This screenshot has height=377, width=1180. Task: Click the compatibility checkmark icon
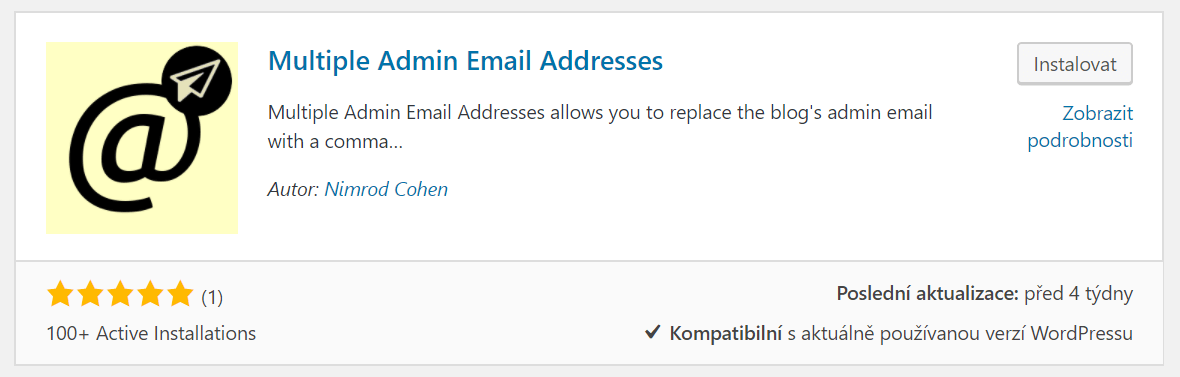click(x=653, y=332)
